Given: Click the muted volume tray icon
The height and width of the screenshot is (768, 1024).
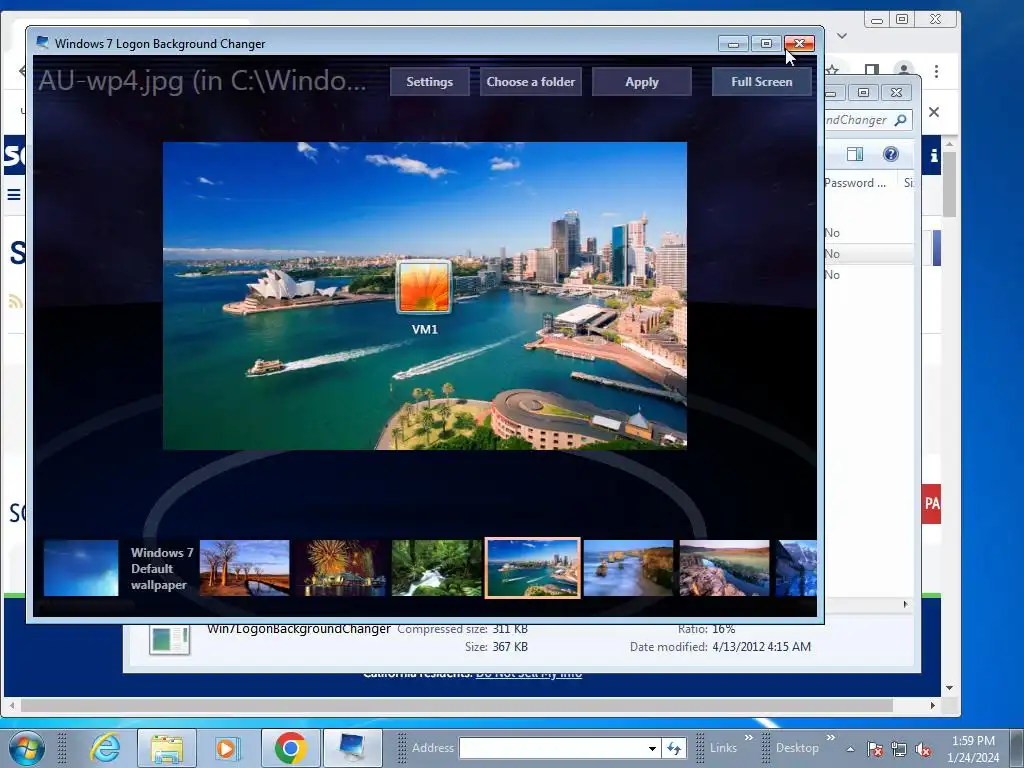Looking at the screenshot, I should 923,749.
